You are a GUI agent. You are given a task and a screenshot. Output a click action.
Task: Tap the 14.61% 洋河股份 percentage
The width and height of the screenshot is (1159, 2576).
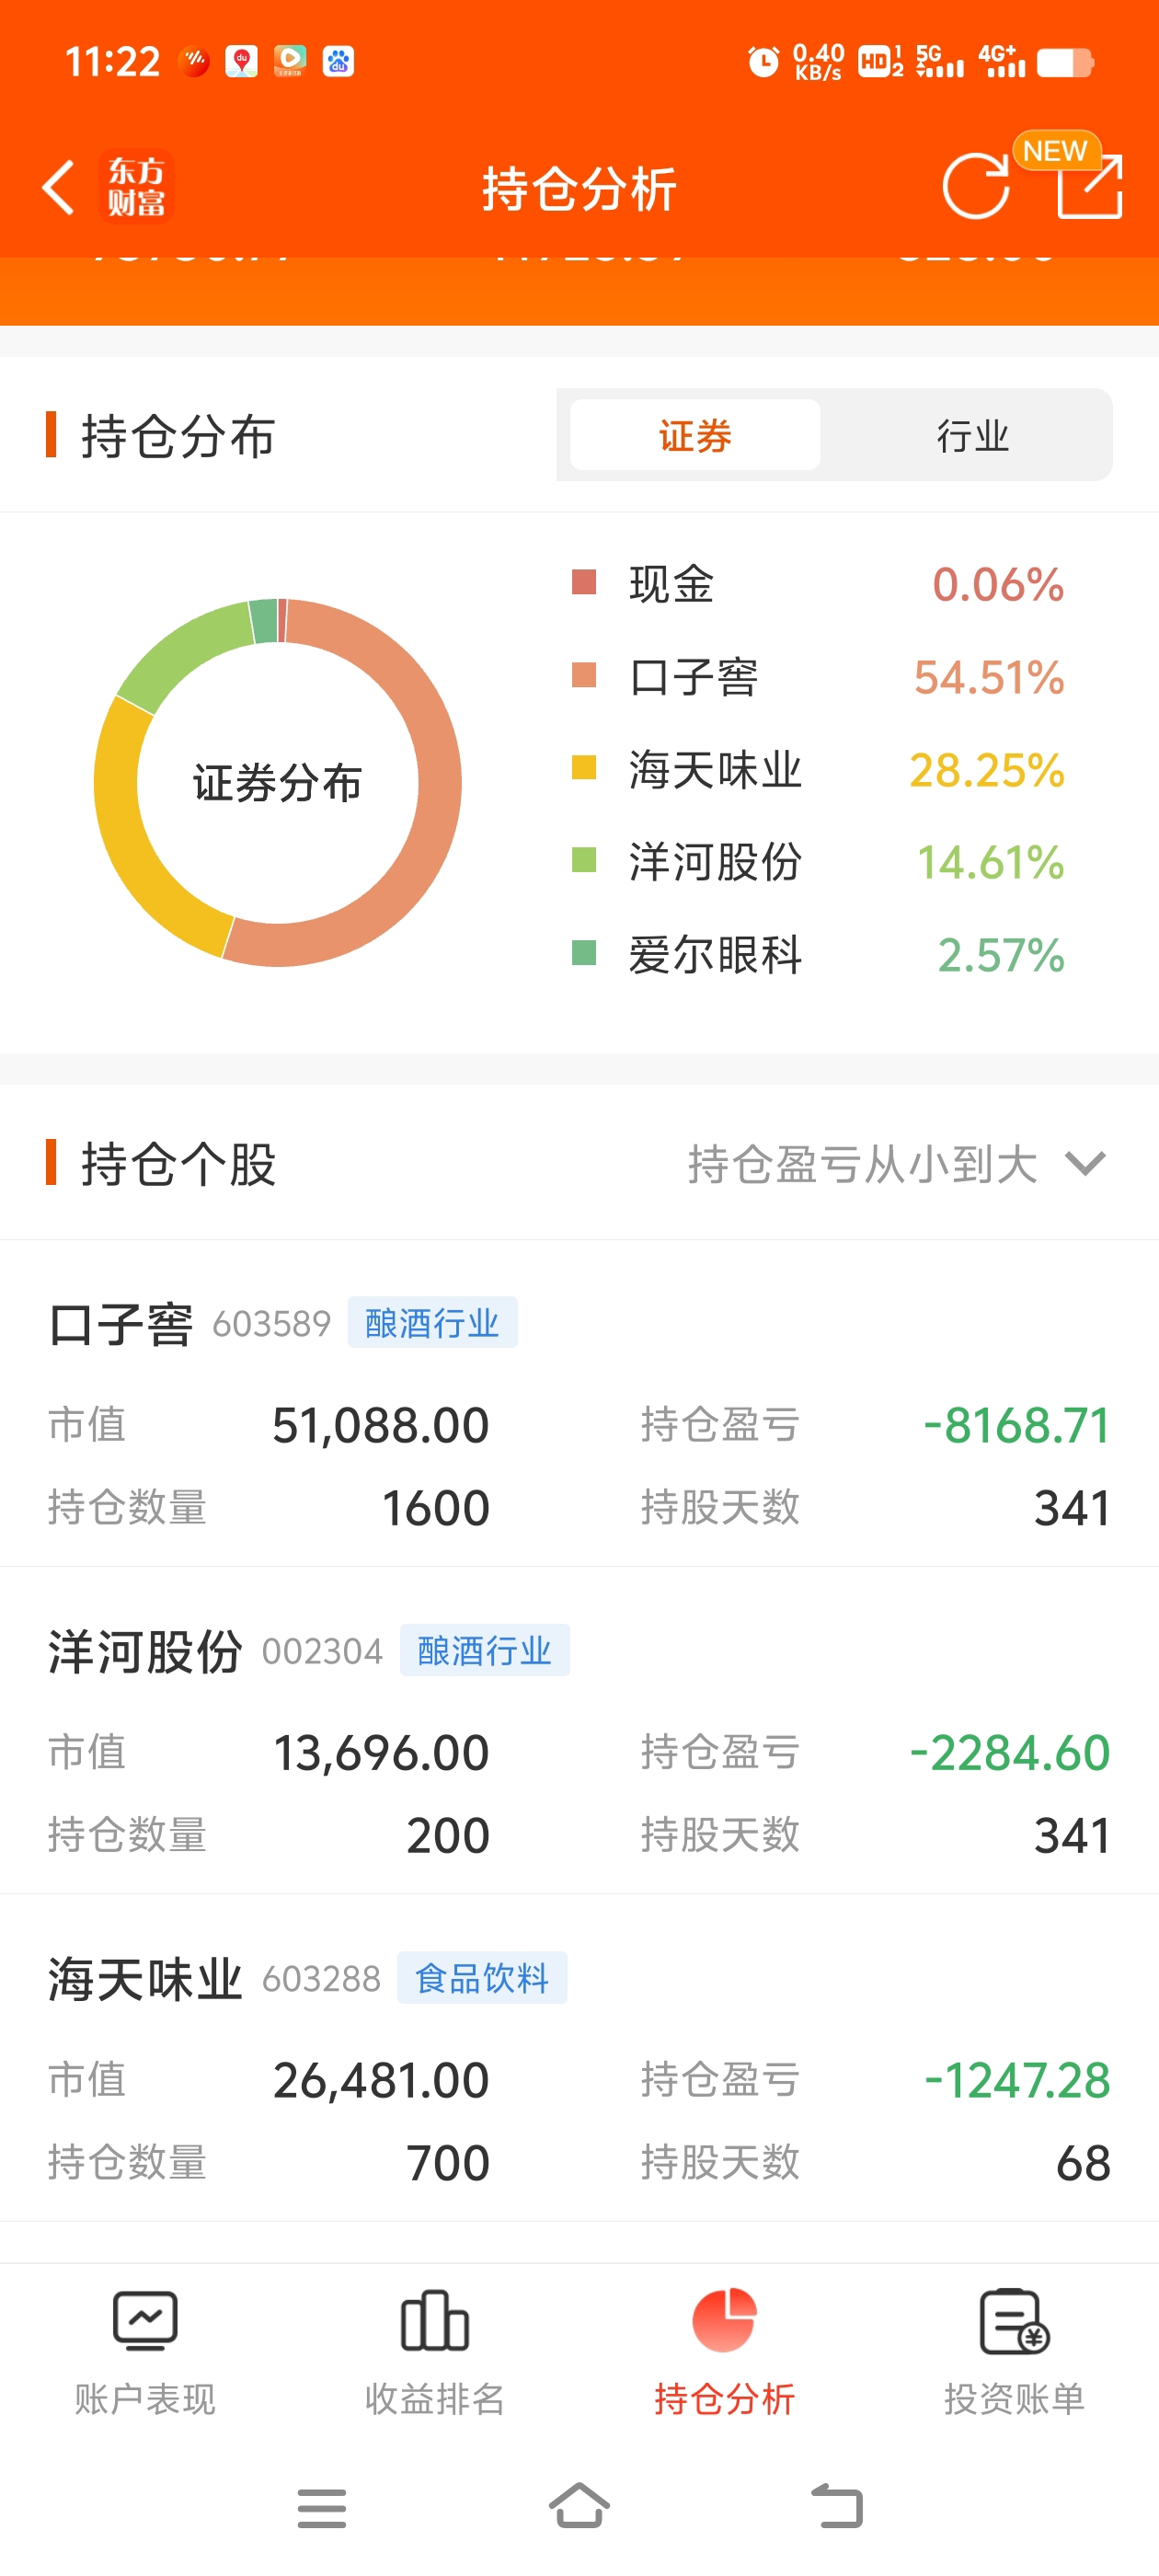tap(990, 862)
